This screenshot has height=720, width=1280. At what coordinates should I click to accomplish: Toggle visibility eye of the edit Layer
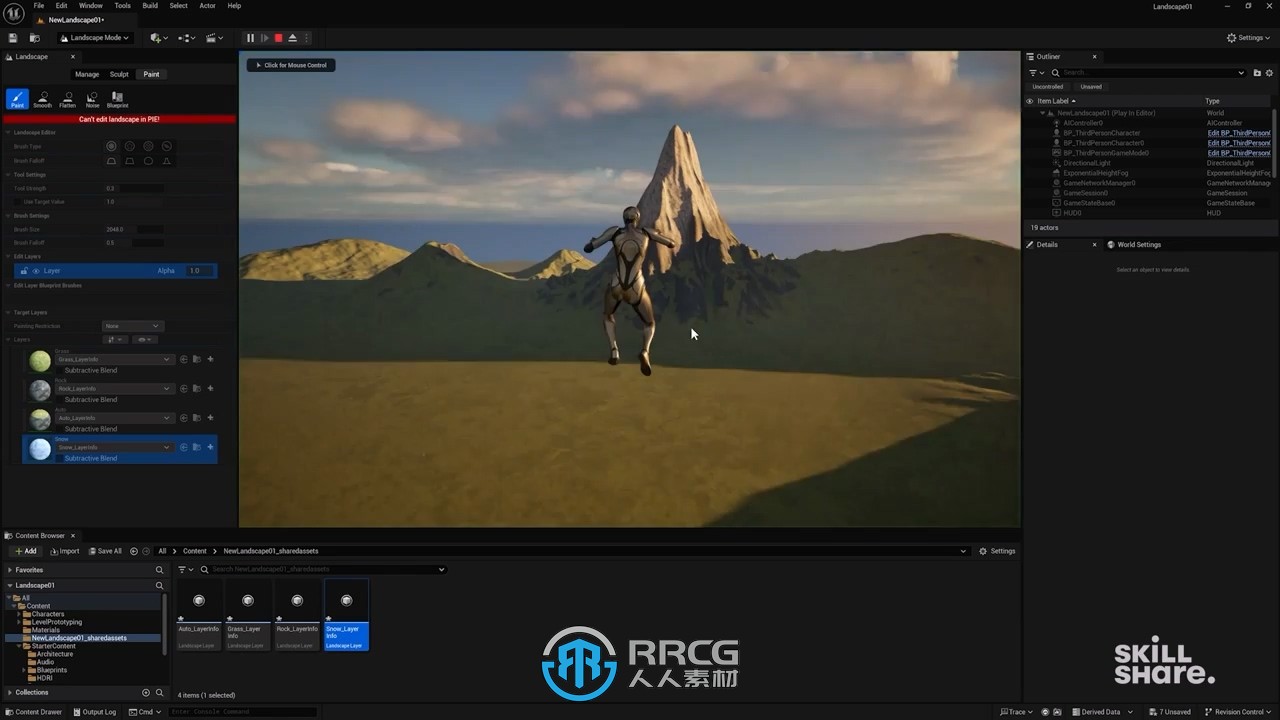(36, 271)
